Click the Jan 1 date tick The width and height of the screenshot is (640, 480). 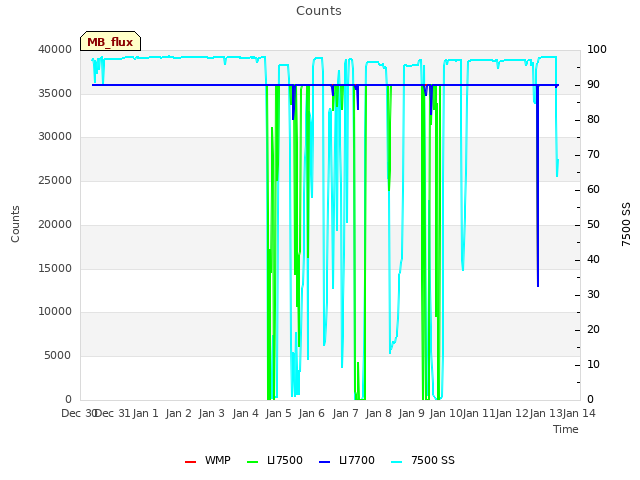click(145, 414)
